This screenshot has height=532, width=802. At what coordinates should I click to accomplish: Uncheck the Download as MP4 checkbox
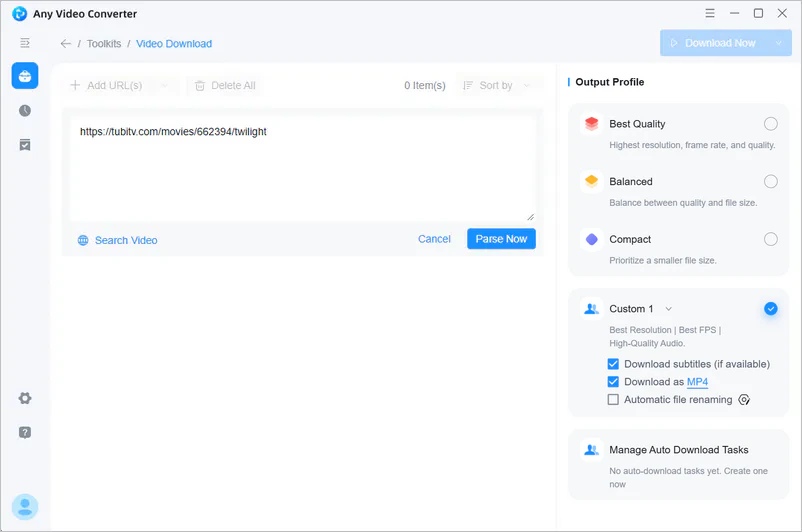tap(613, 382)
